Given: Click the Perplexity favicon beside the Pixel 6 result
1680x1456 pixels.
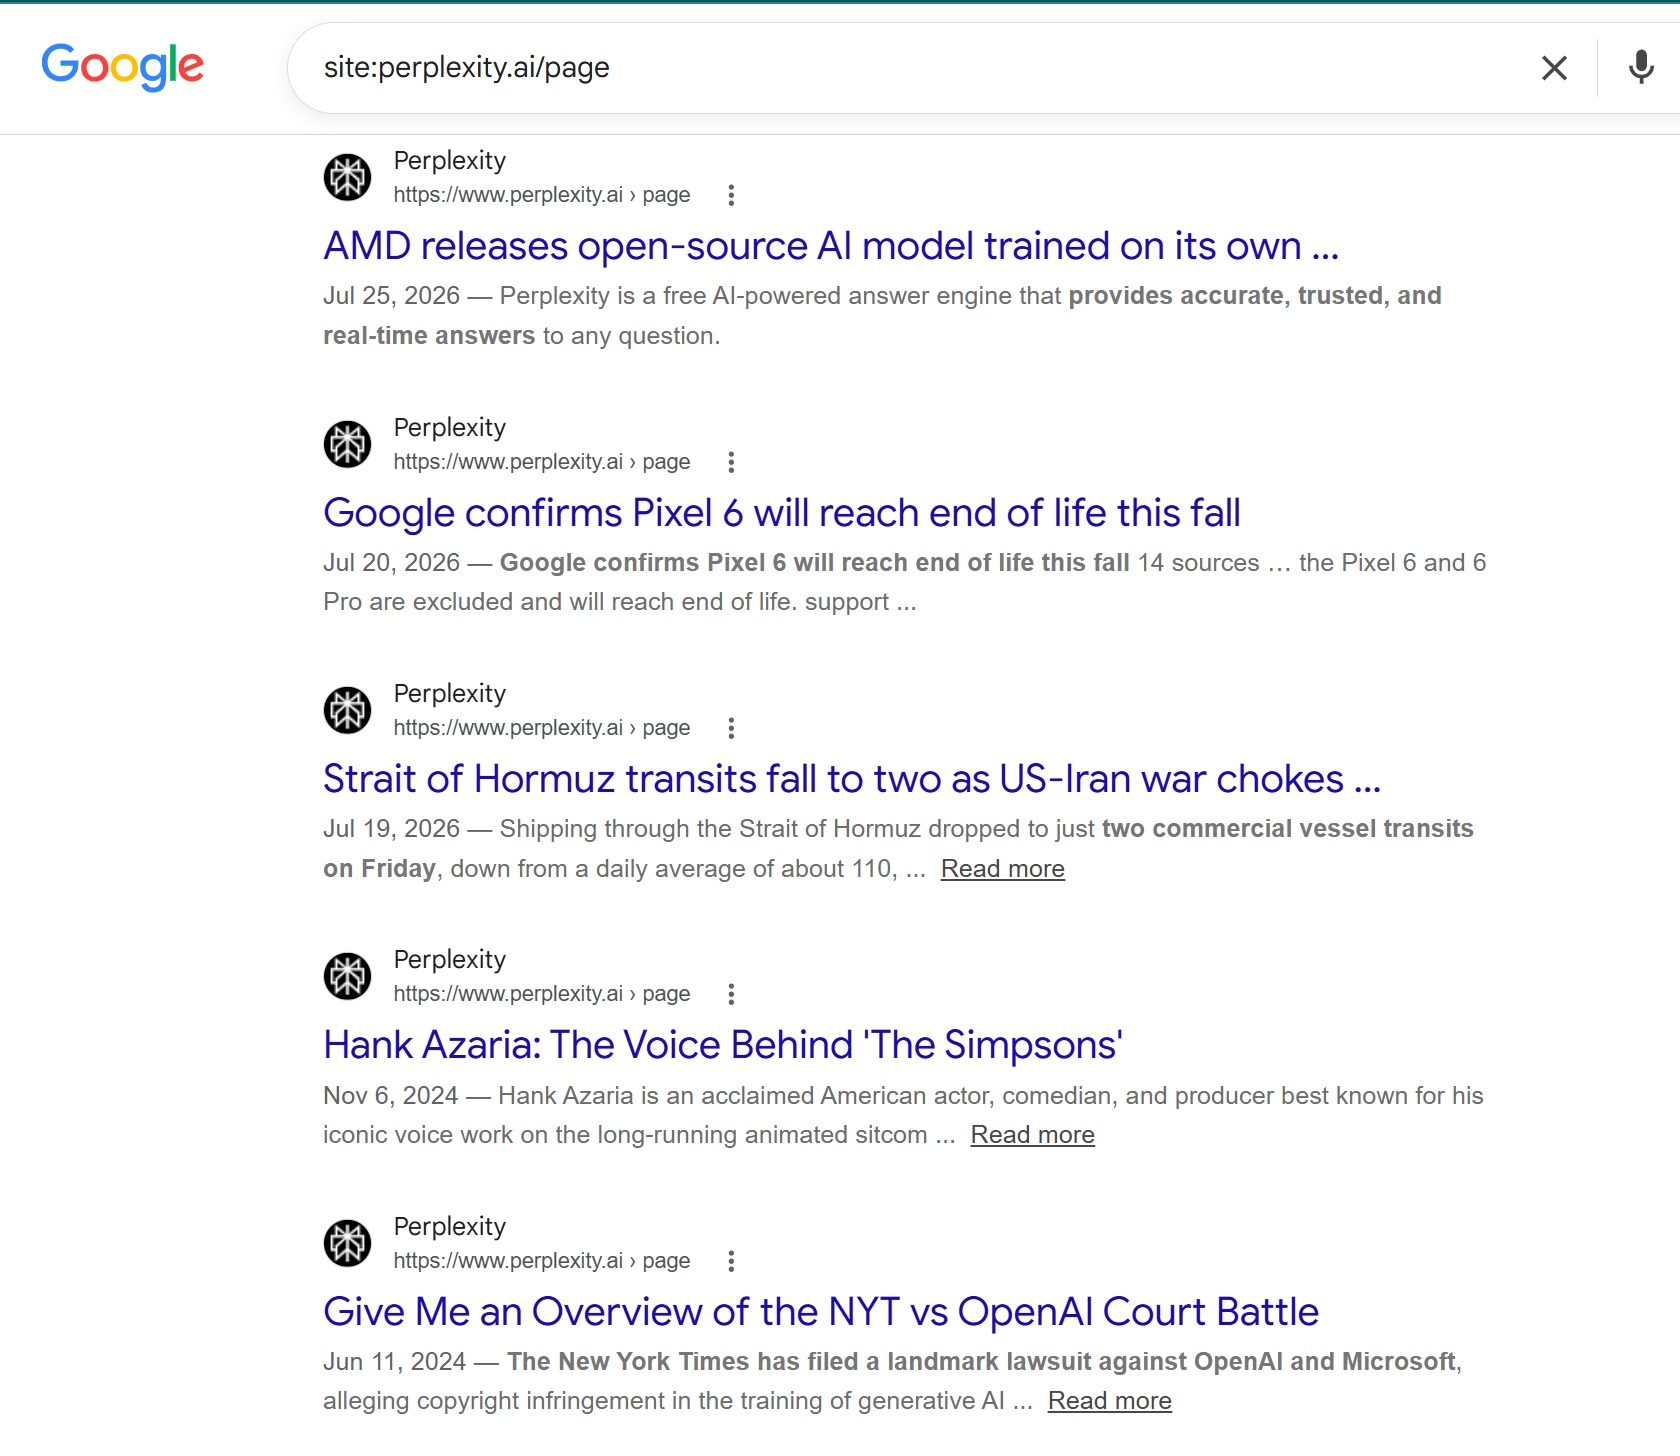Looking at the screenshot, I should point(348,444).
